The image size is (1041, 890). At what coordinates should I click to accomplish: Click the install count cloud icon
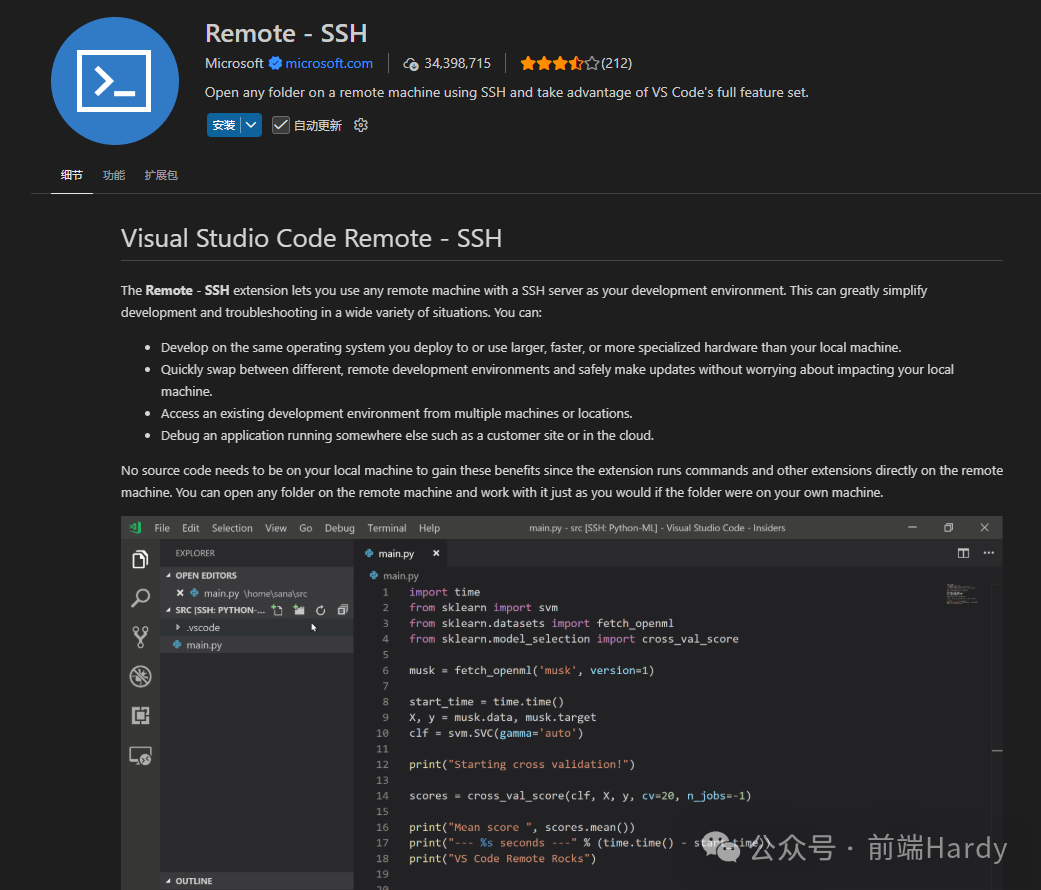click(411, 64)
